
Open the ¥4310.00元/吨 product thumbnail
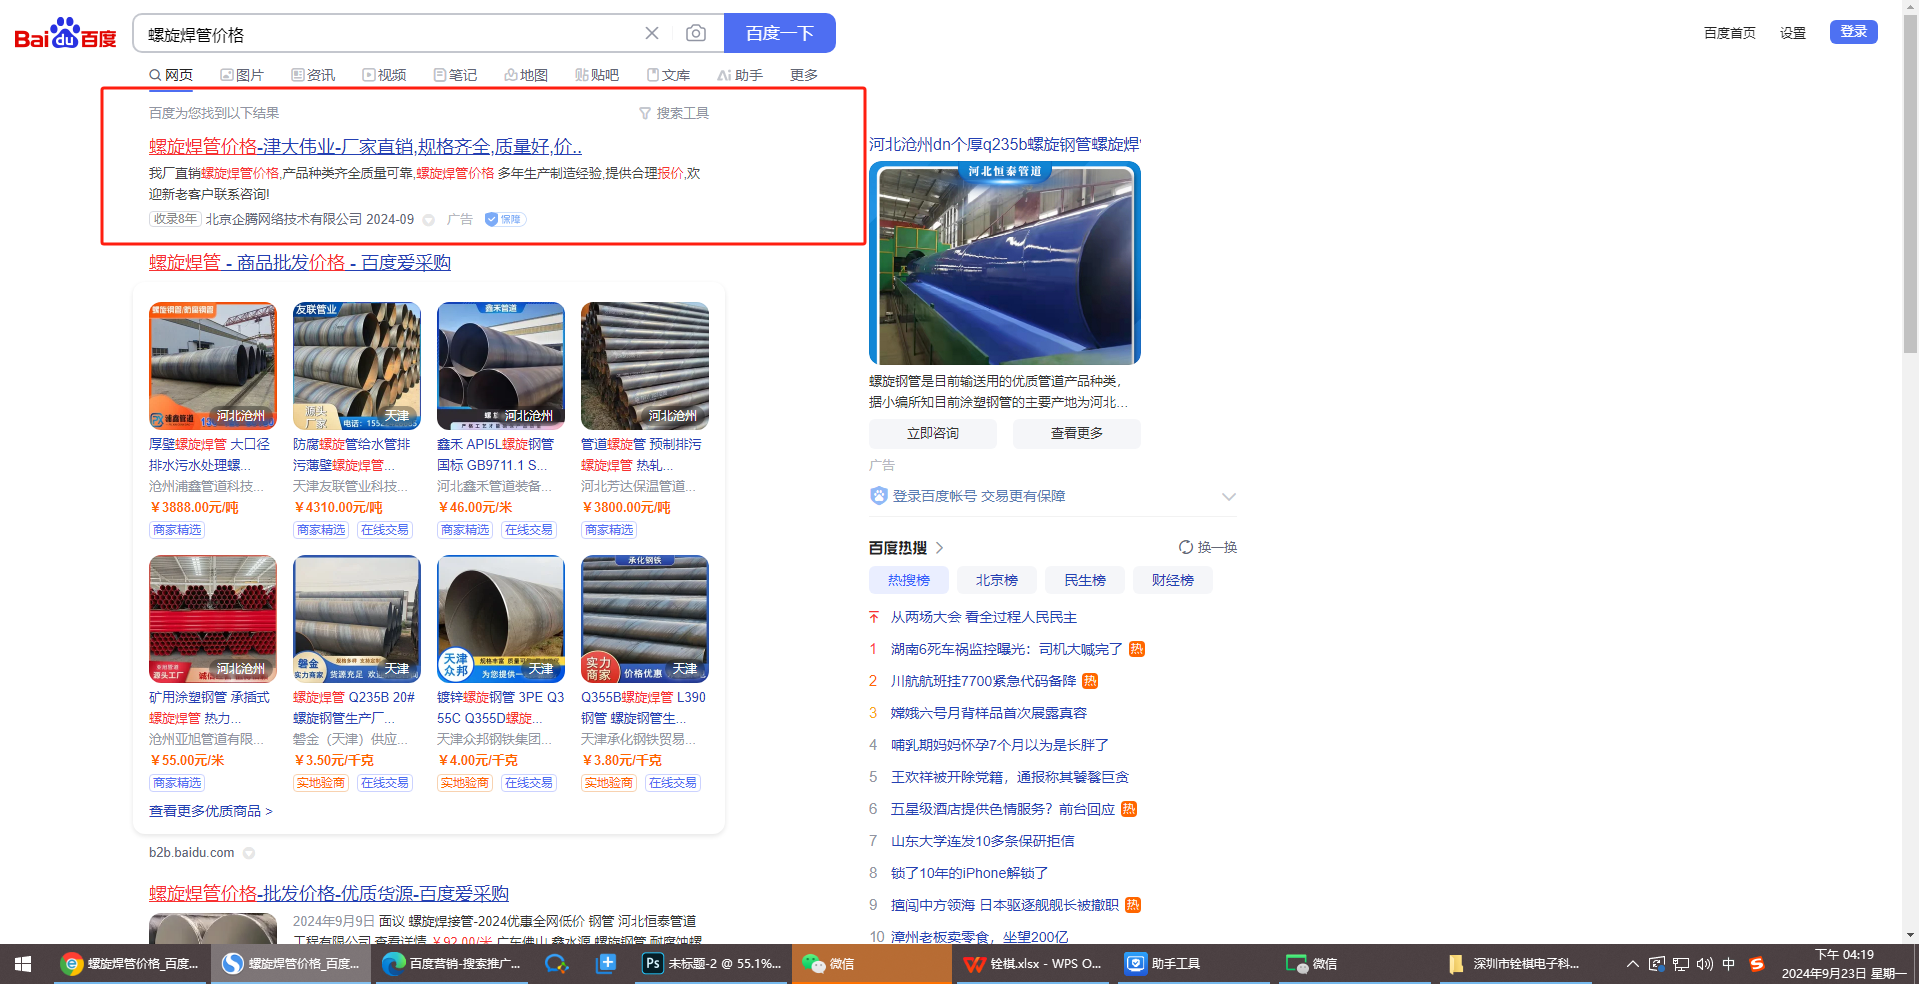pyautogui.click(x=357, y=366)
